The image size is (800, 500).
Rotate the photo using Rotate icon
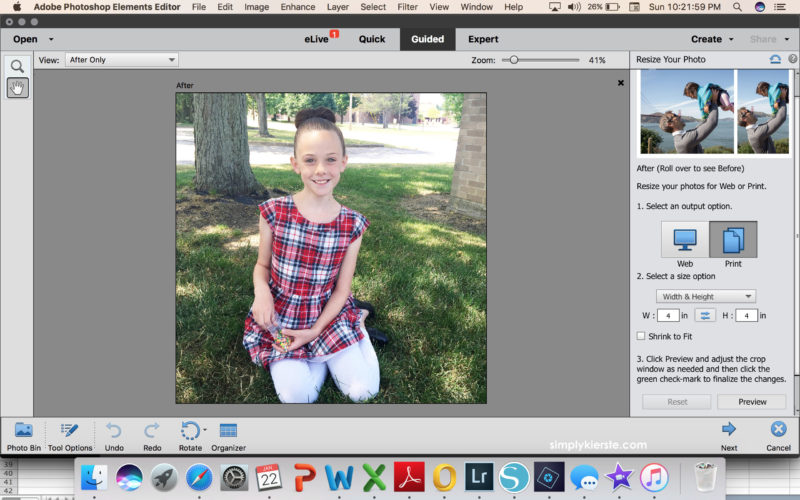[189, 430]
